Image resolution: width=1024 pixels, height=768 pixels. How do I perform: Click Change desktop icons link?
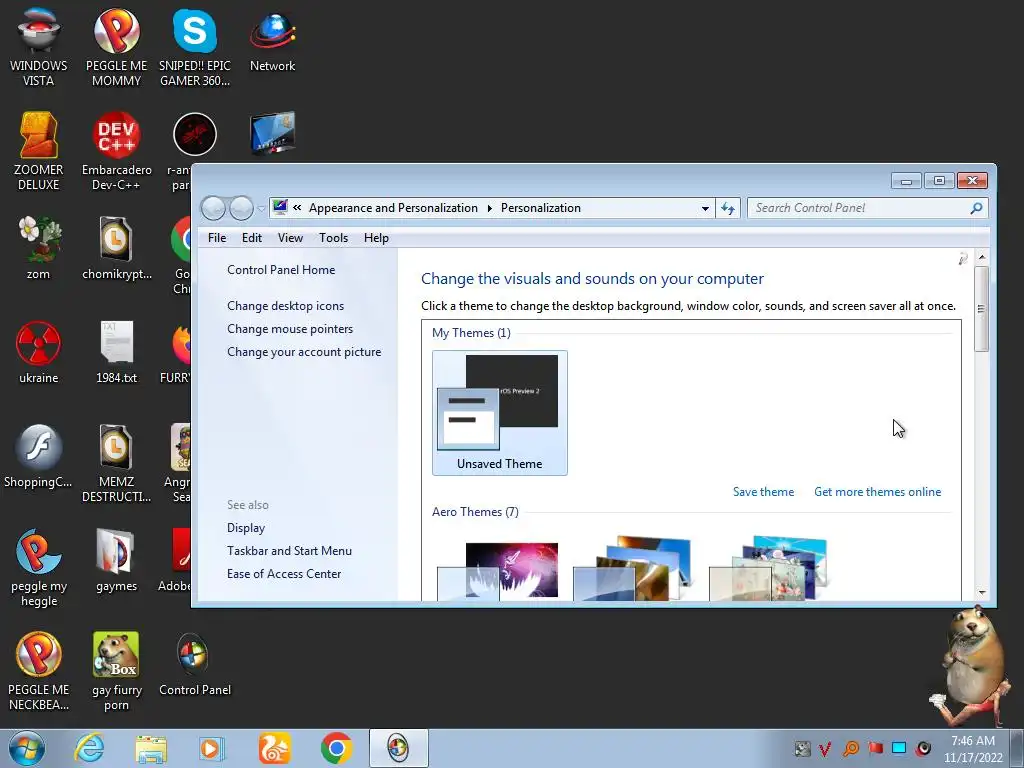click(x=285, y=306)
